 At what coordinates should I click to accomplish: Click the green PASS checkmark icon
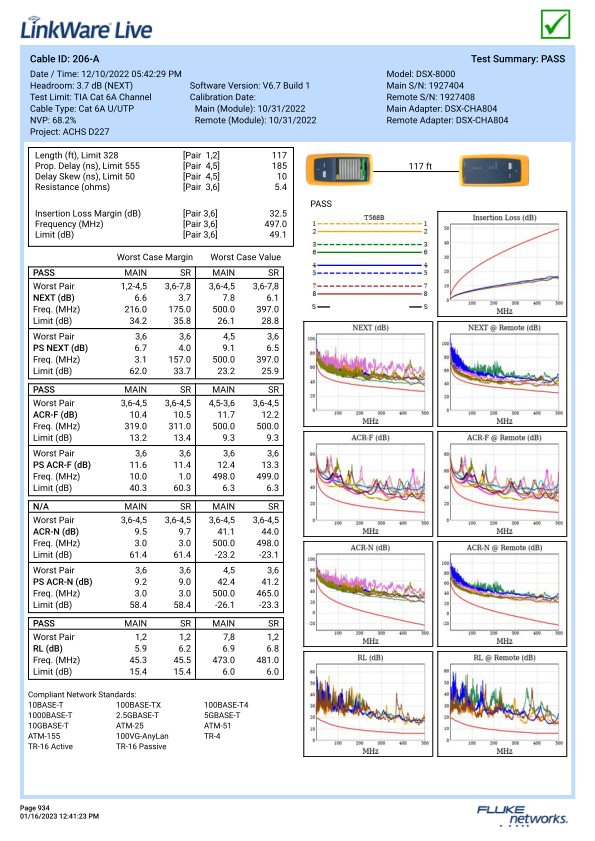click(555, 24)
